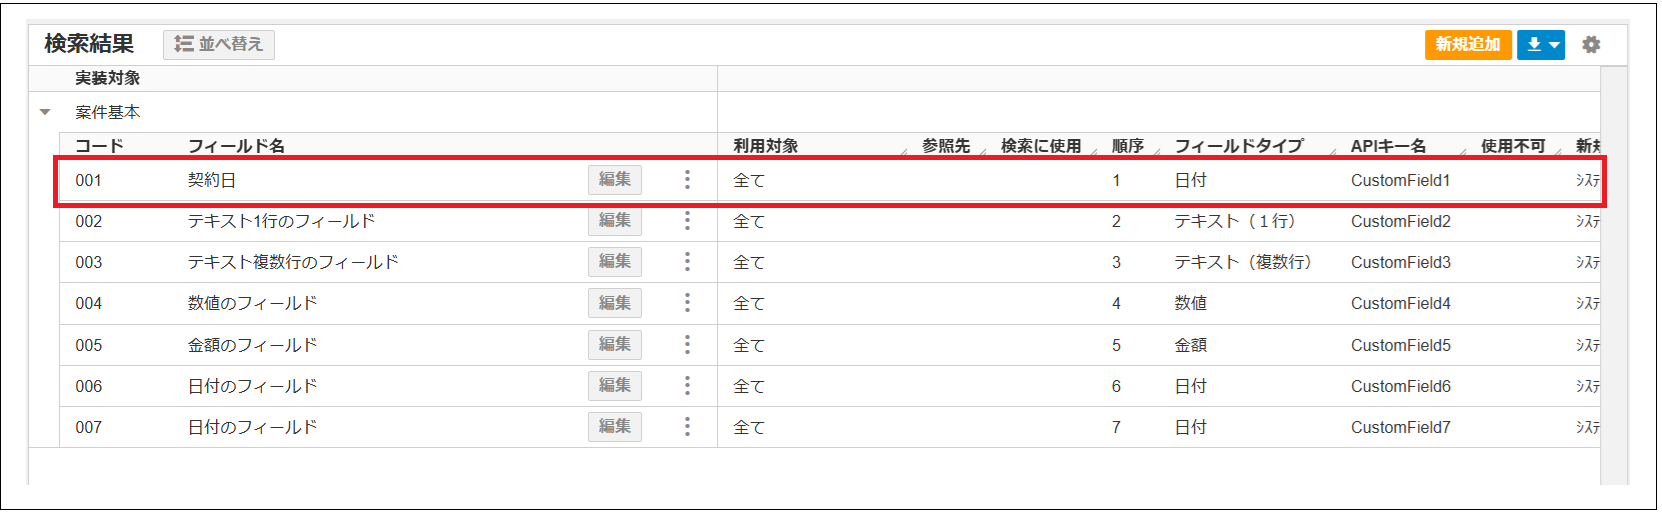Click 編集 button for 契約日 row

click(x=614, y=180)
